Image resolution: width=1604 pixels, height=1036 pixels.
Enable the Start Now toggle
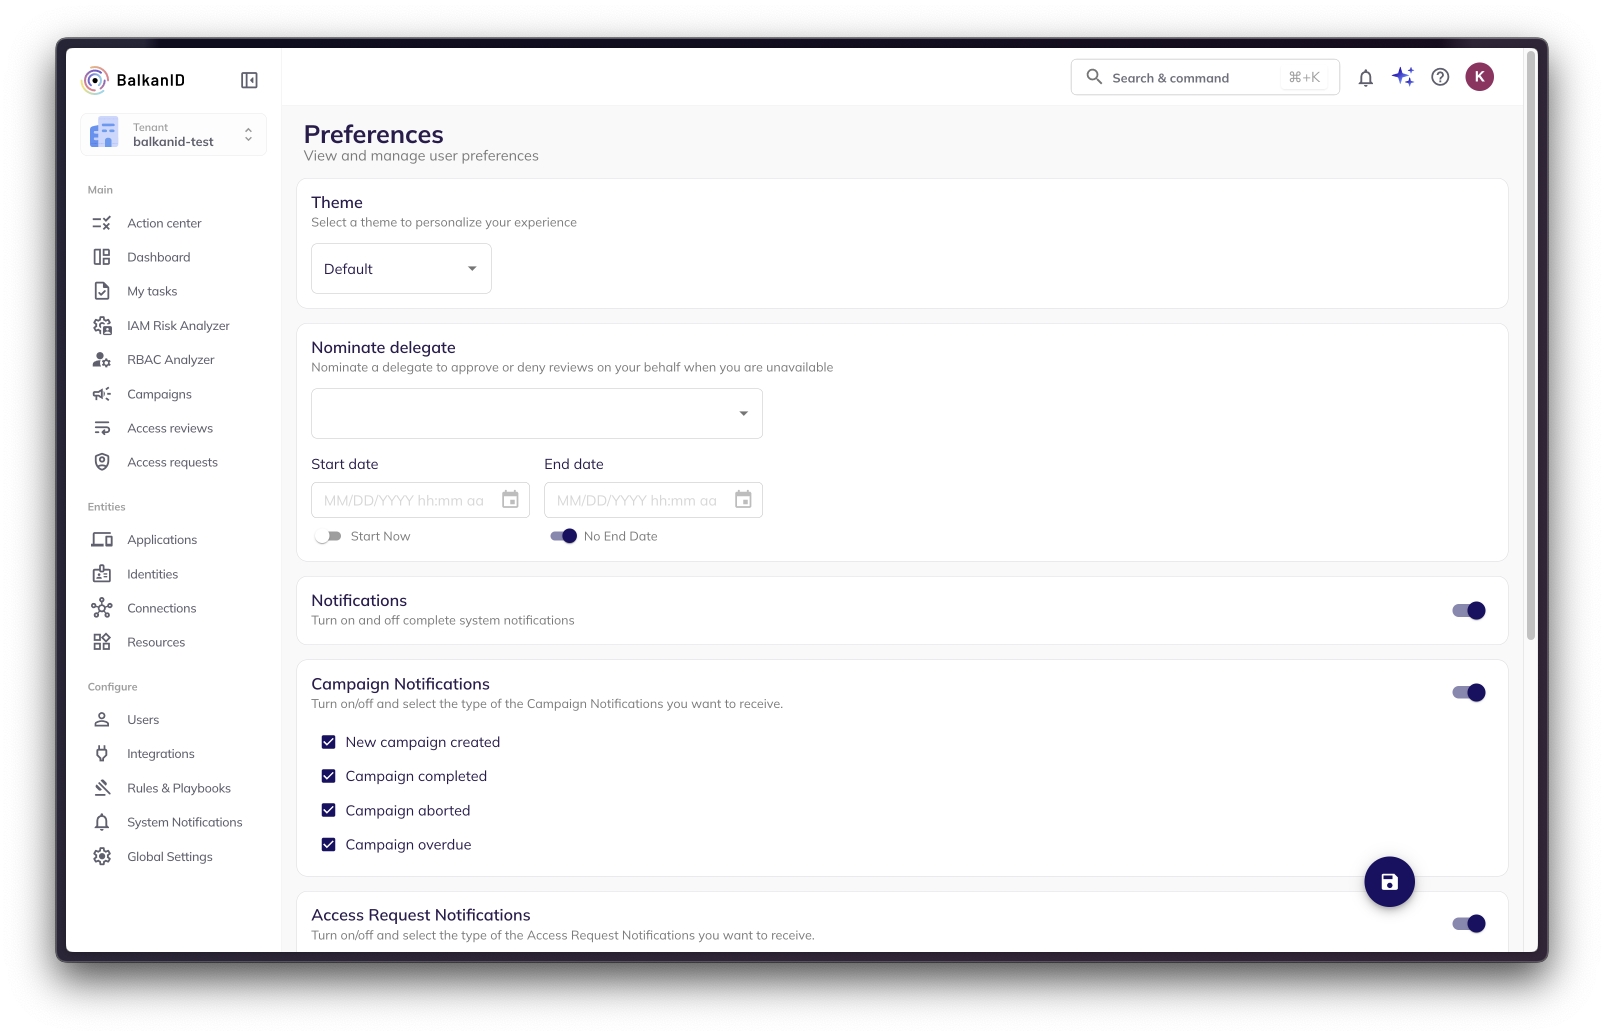(x=328, y=537)
